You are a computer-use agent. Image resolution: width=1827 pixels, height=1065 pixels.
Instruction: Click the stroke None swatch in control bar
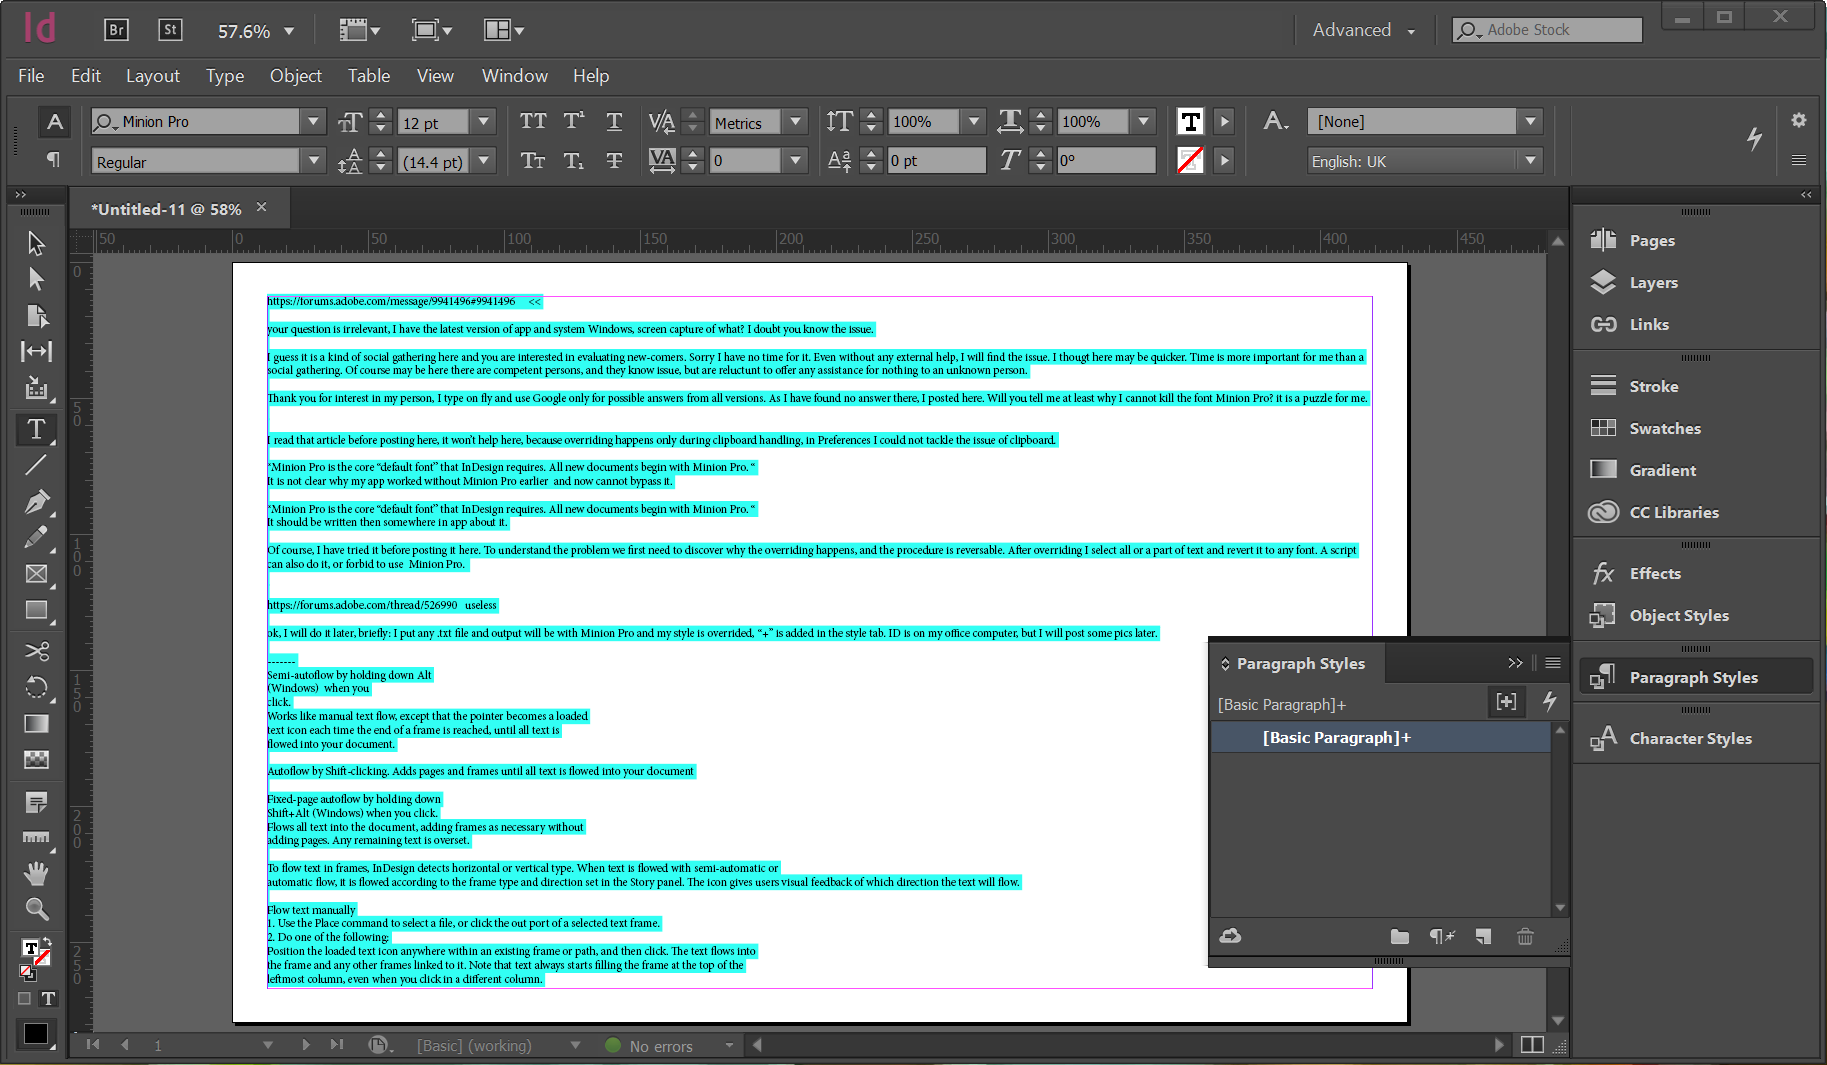pos(1190,160)
